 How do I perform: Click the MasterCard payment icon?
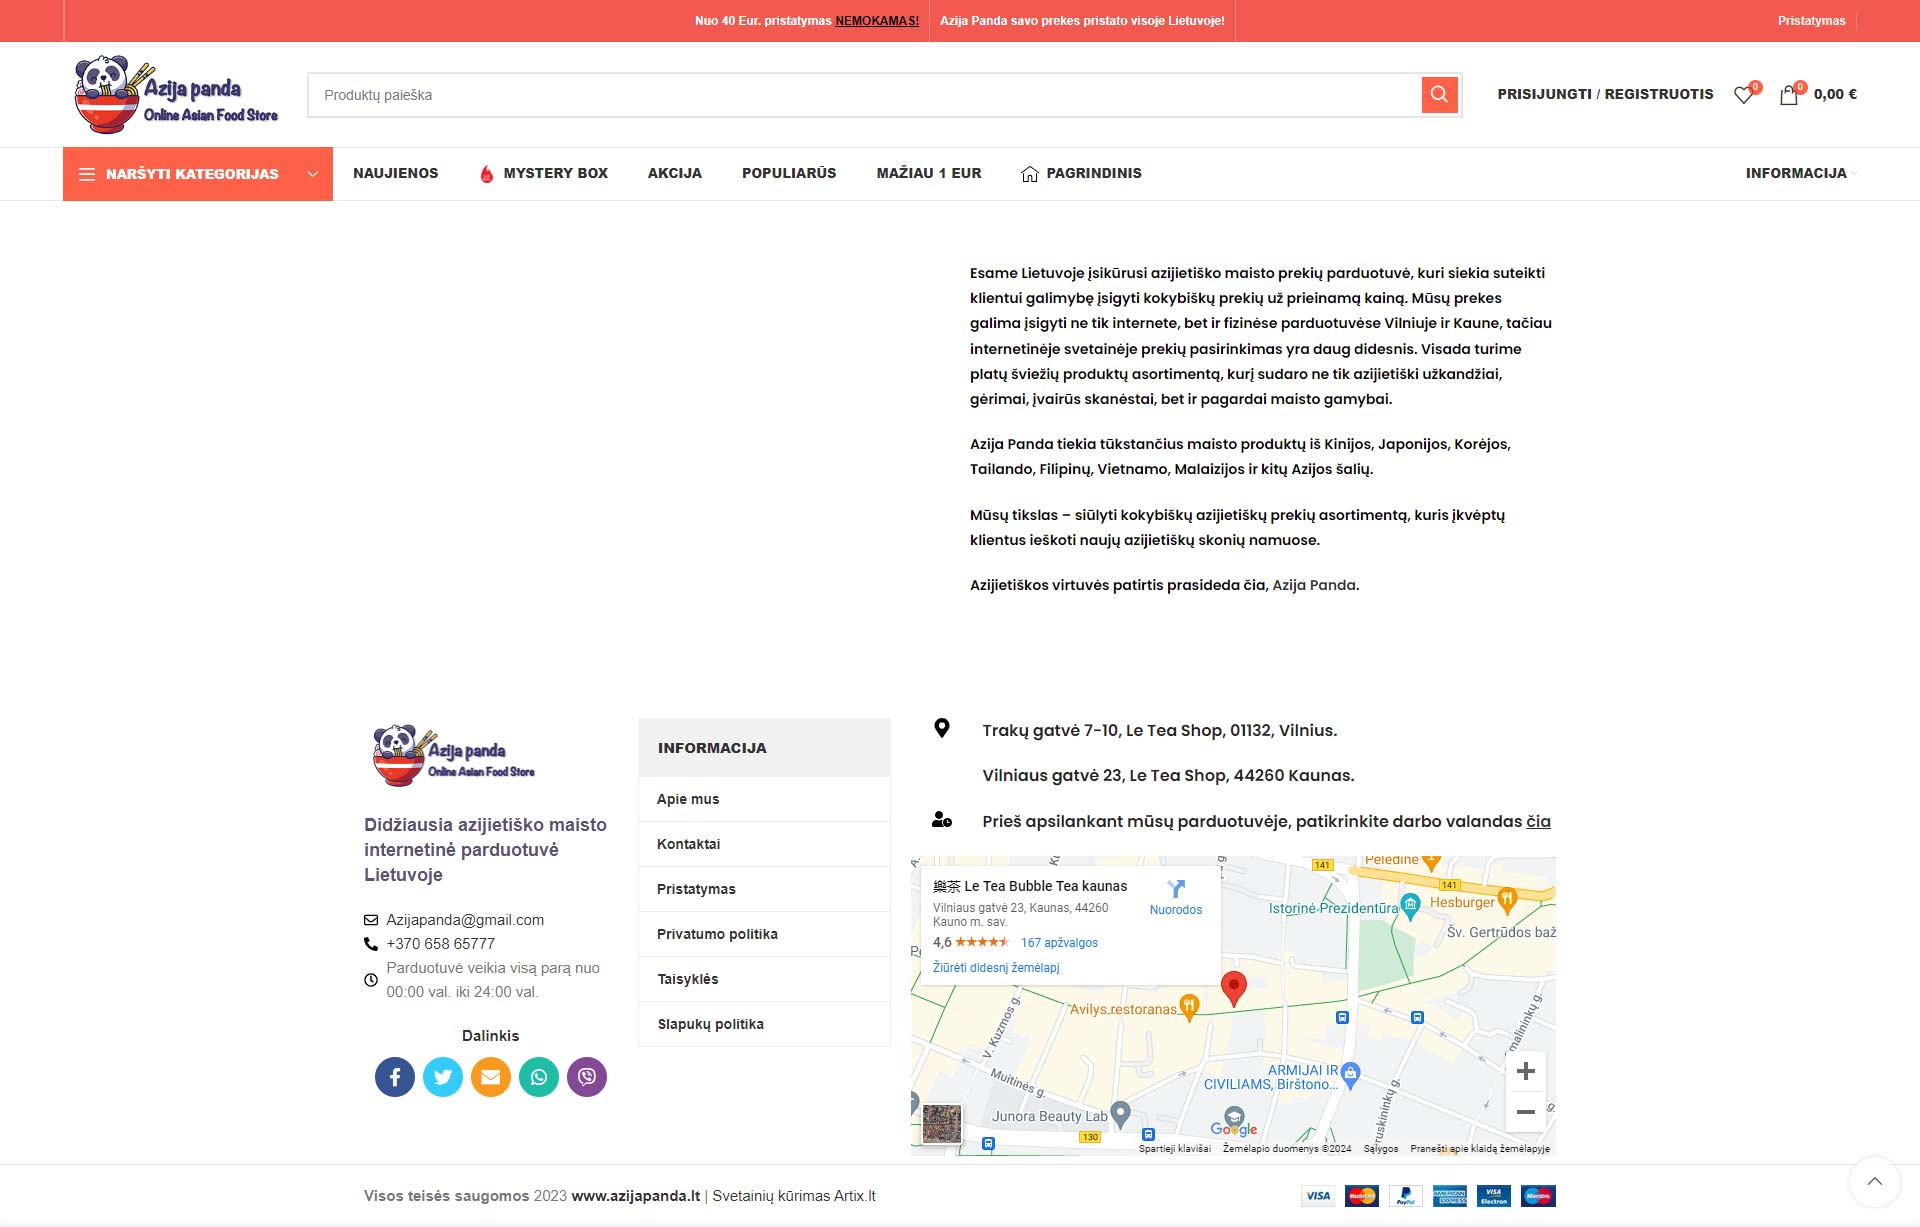pos(1362,1196)
